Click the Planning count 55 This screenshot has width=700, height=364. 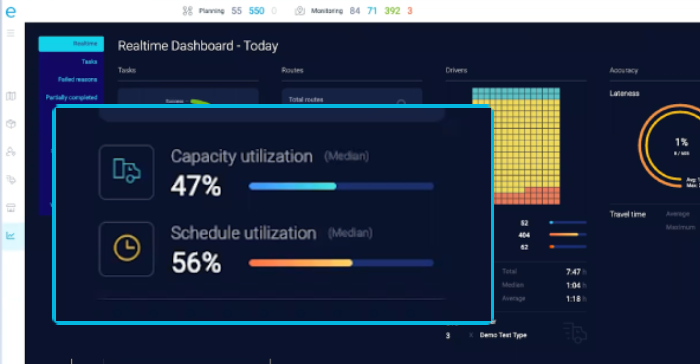coord(237,11)
